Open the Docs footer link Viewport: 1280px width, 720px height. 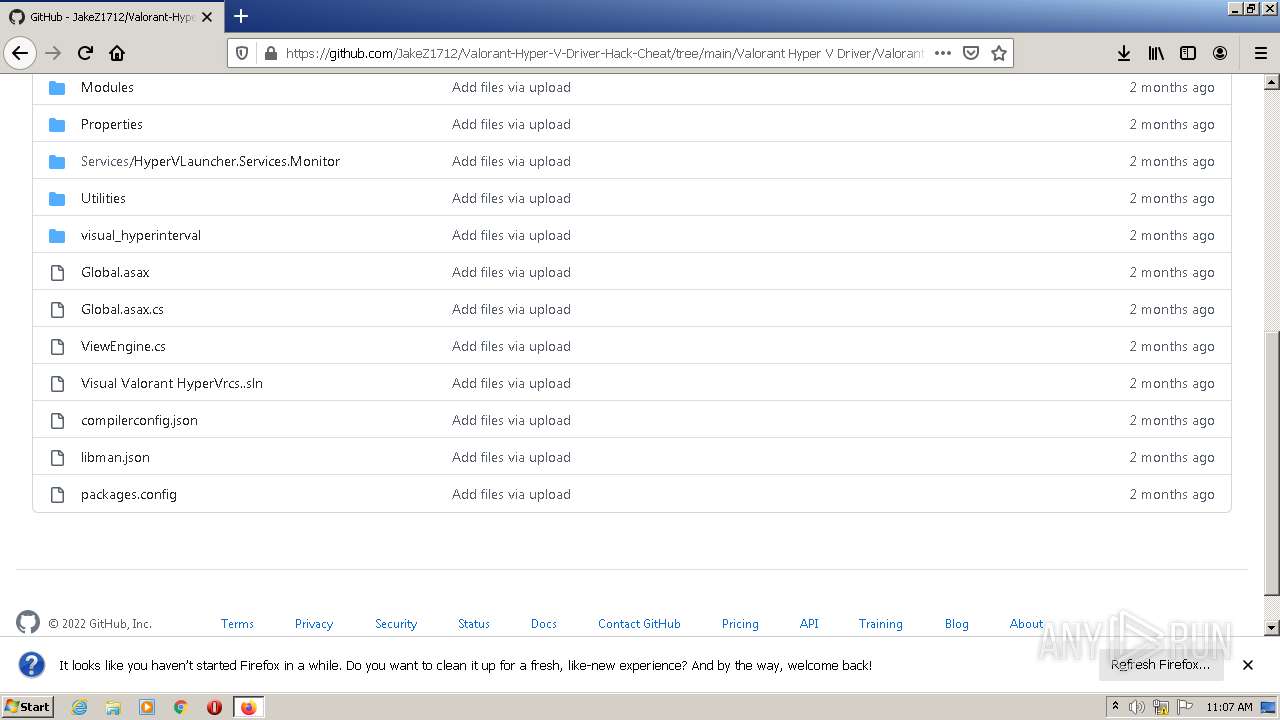pos(544,623)
